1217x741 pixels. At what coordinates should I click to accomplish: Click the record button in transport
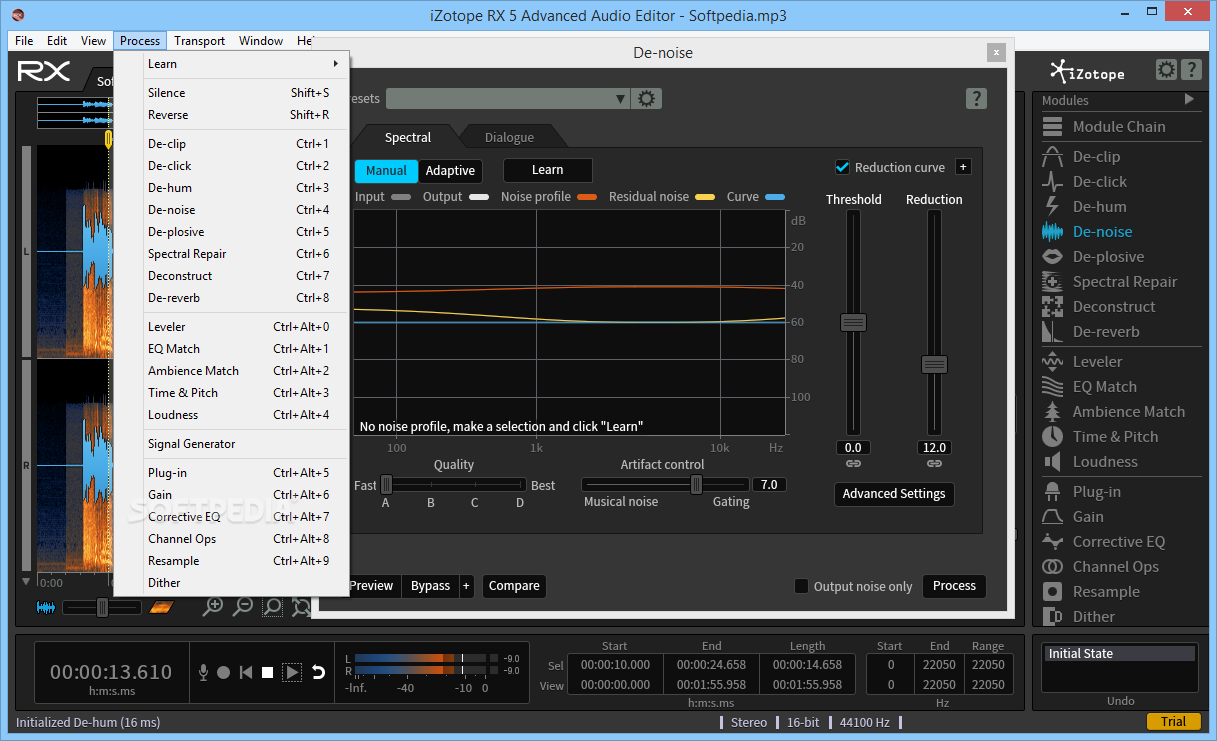(224, 673)
